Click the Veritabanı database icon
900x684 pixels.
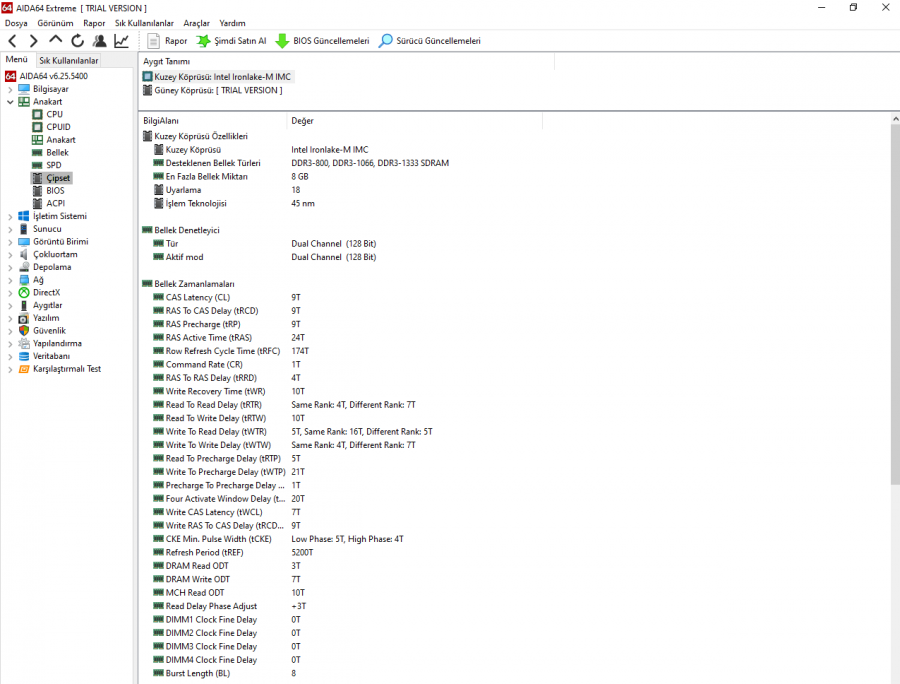tap(24, 356)
